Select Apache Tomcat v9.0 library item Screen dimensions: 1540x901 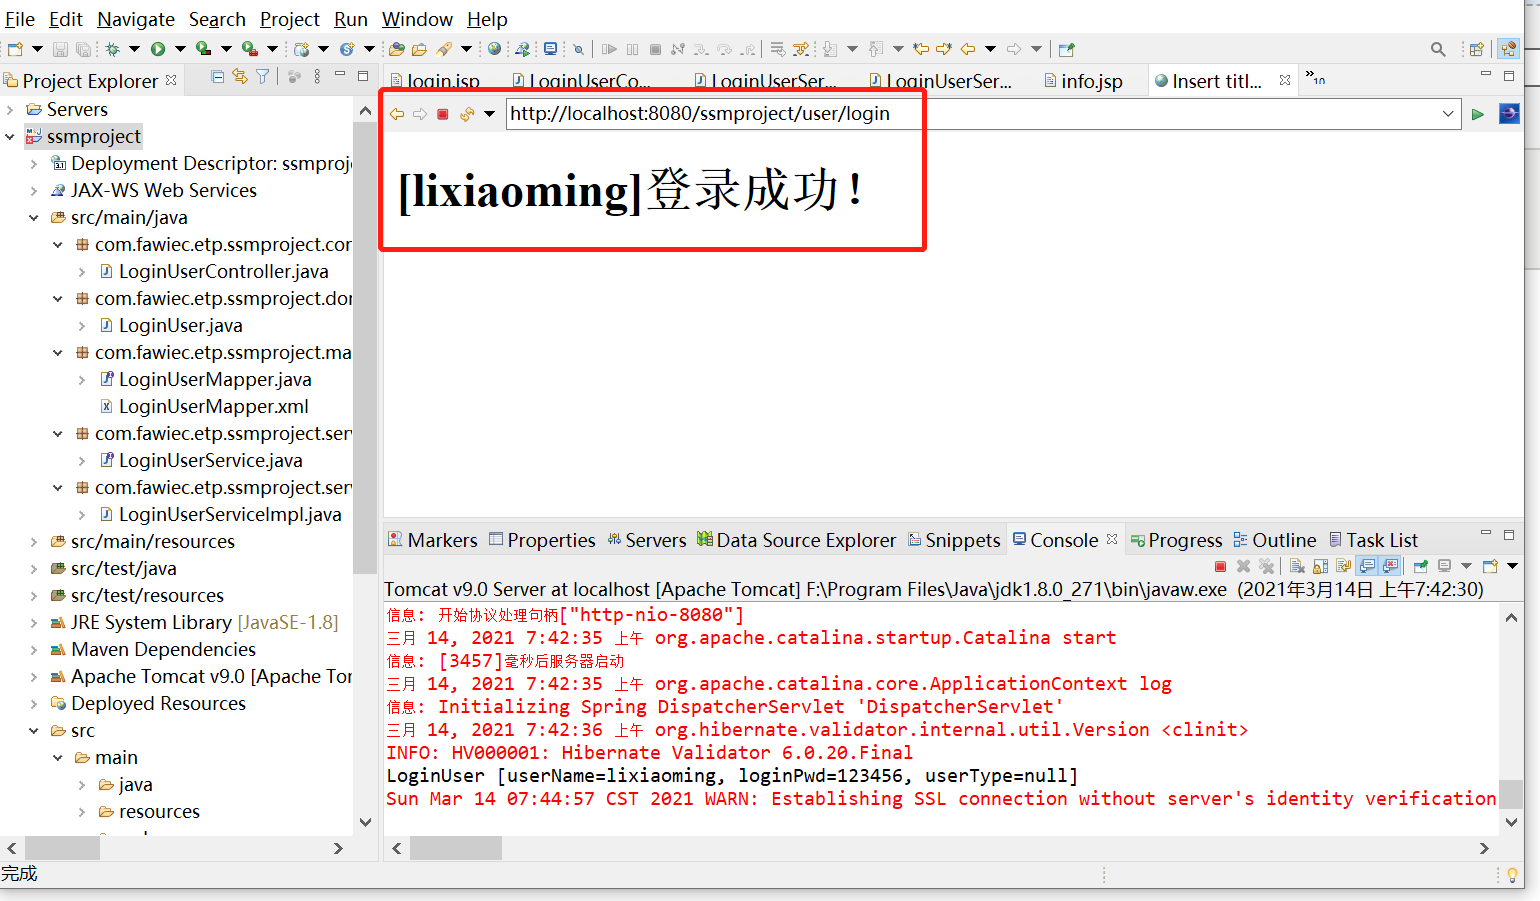pos(200,676)
